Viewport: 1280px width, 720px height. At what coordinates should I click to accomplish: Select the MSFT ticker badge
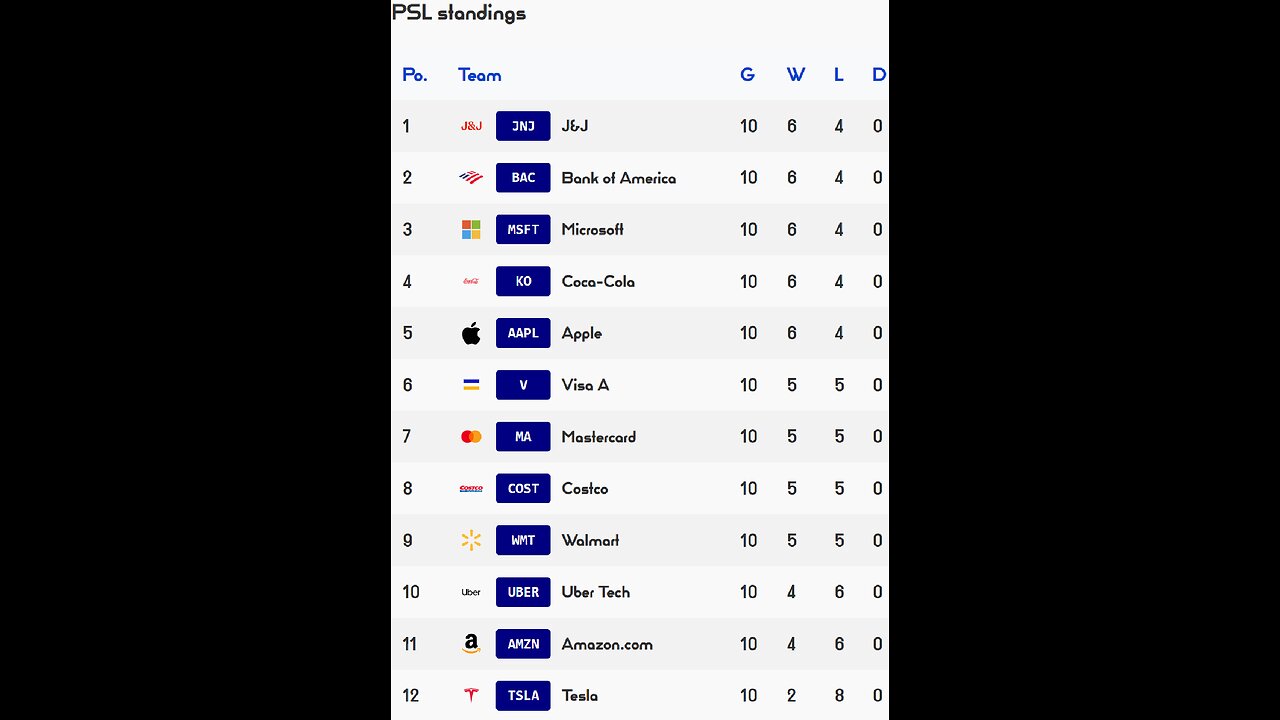[x=523, y=229]
